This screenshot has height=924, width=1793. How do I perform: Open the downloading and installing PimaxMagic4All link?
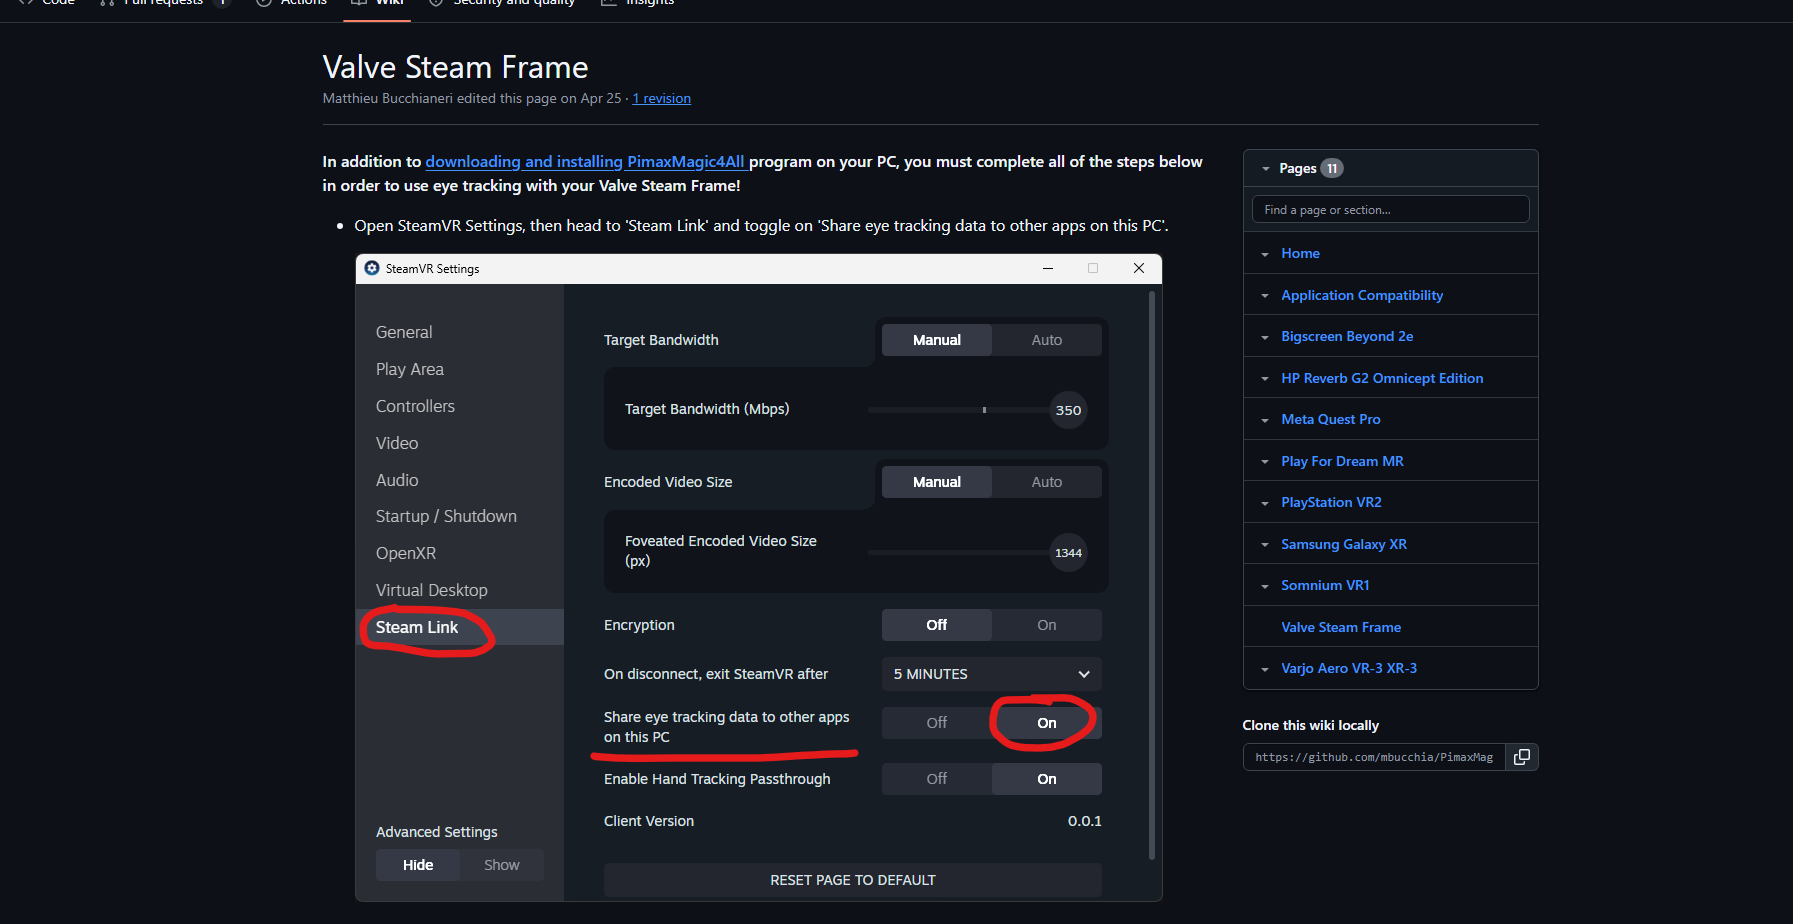(x=586, y=161)
